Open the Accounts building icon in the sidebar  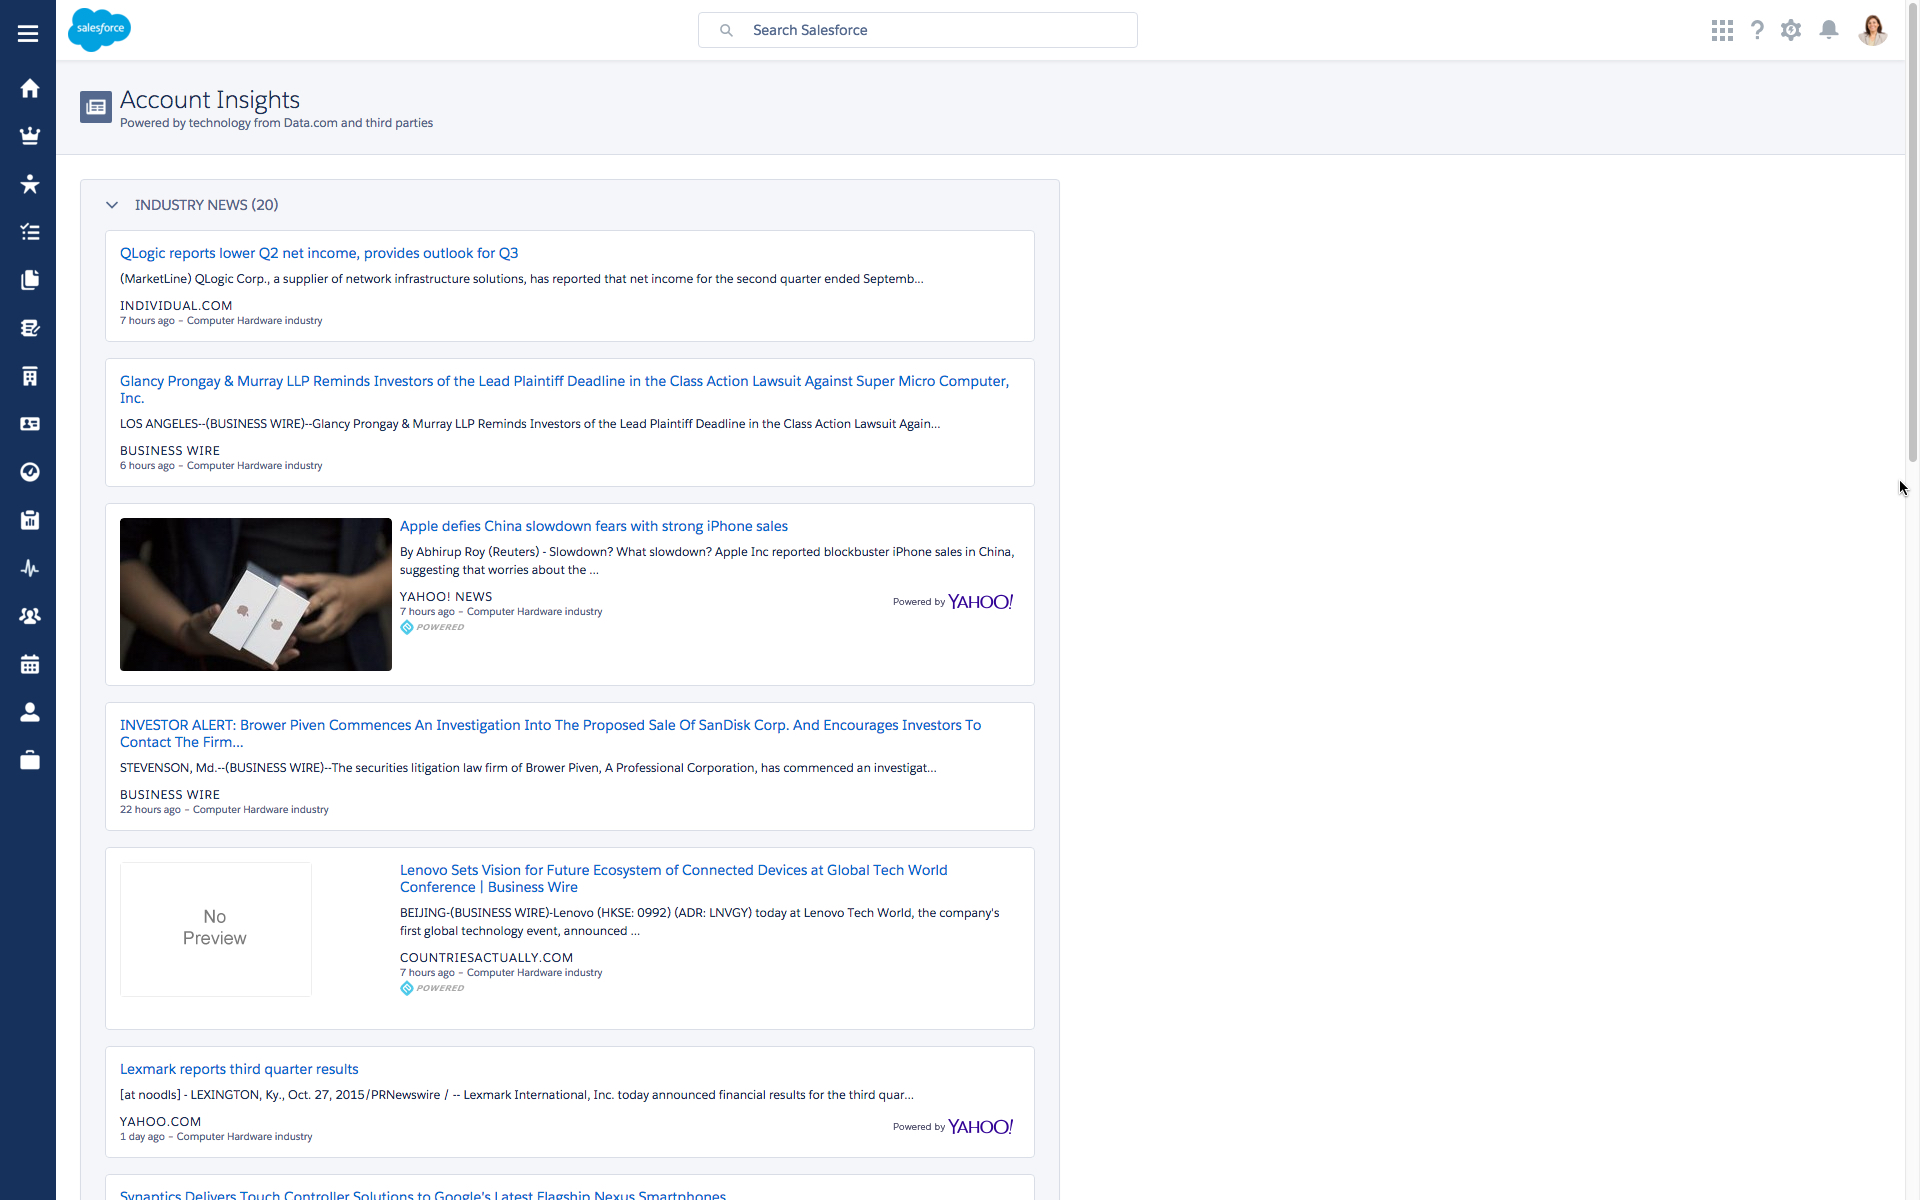click(30, 376)
